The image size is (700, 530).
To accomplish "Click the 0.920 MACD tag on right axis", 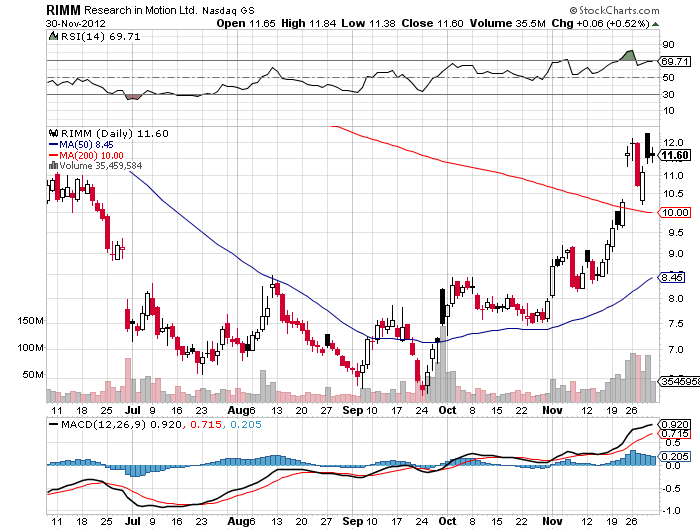I will (x=675, y=424).
